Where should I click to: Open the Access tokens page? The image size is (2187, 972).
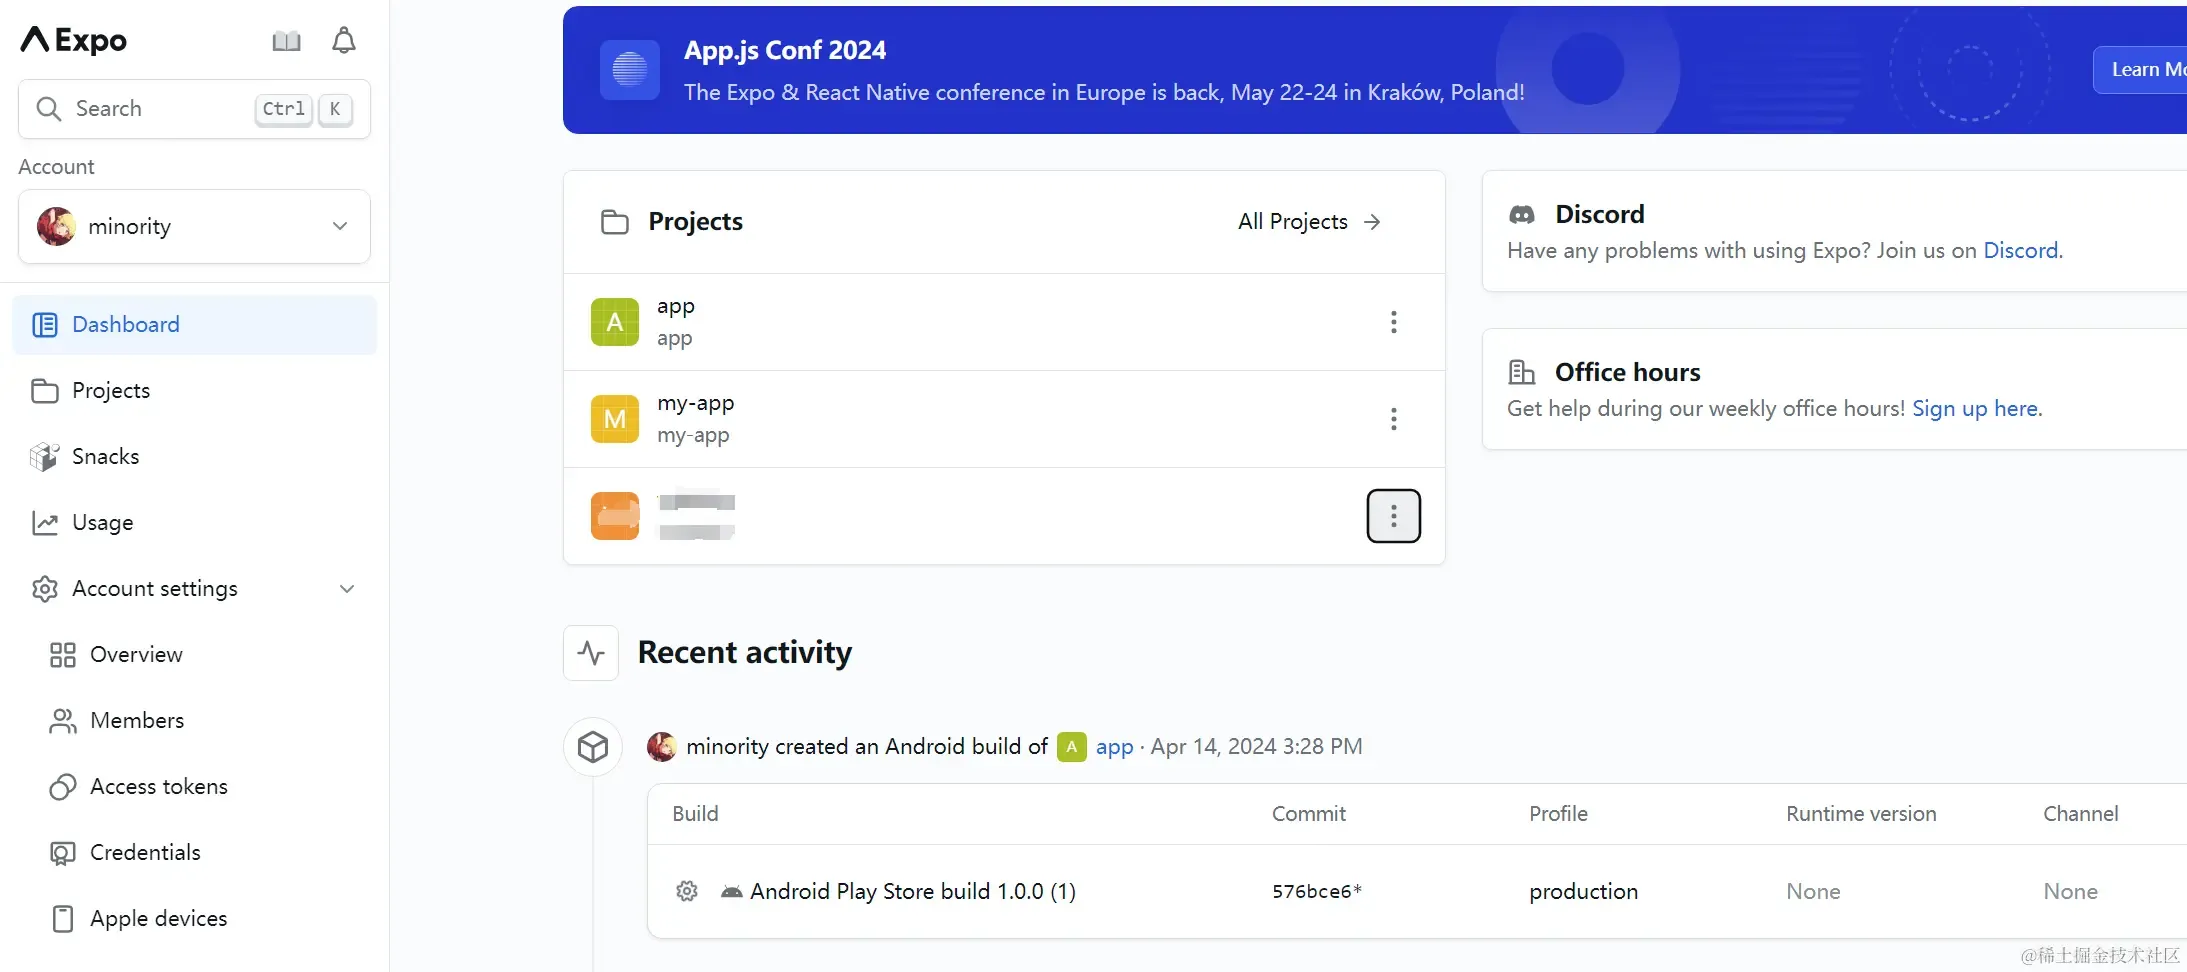point(194,787)
